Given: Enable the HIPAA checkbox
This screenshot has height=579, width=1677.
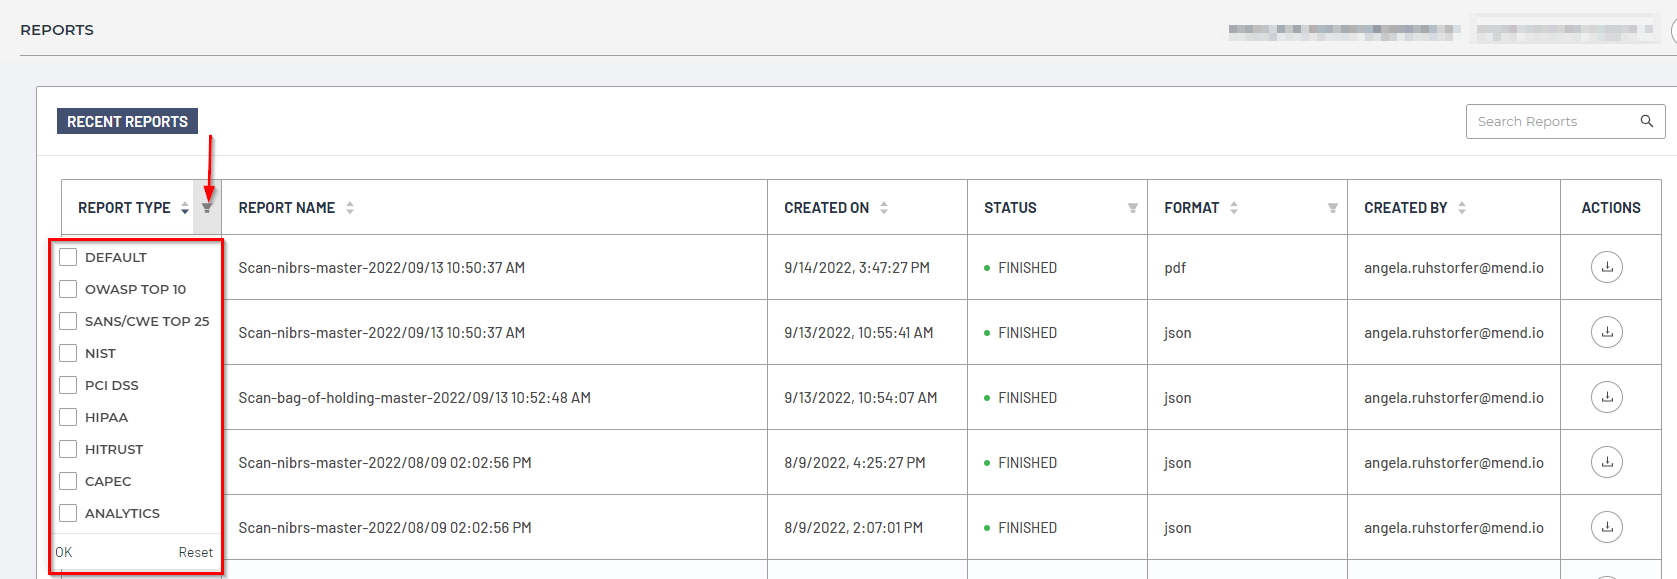Looking at the screenshot, I should point(68,417).
